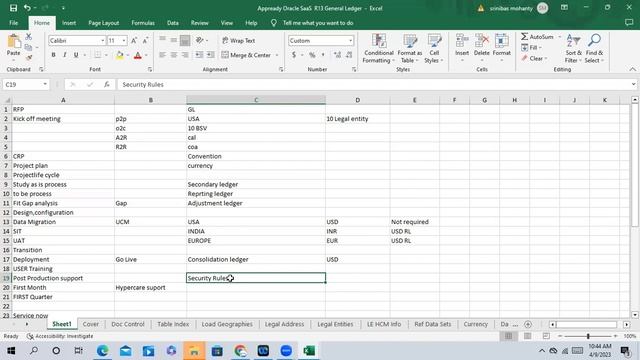Image resolution: width=640 pixels, height=360 pixels.
Task: Click the Decrease Font Size icon
Action: [x=145, y=40]
